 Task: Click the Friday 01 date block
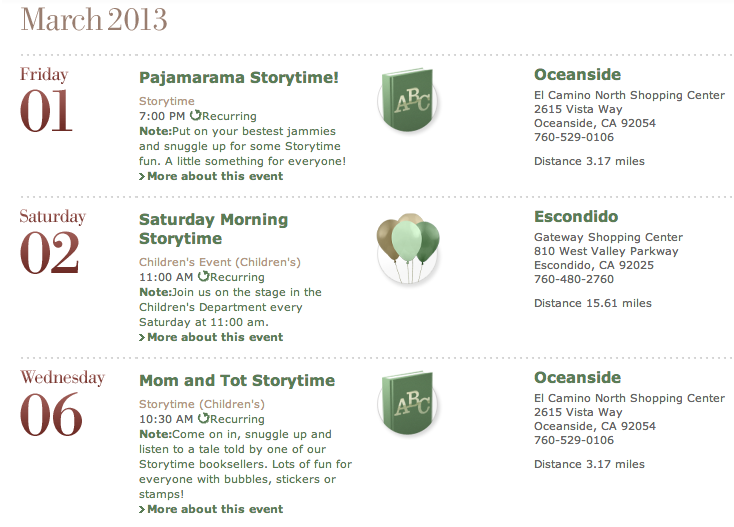46,102
